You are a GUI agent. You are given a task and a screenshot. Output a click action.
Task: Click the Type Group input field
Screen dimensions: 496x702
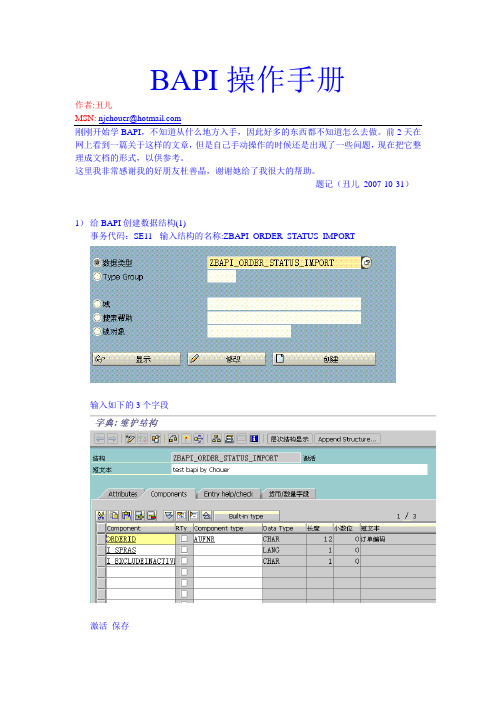tap(222, 277)
